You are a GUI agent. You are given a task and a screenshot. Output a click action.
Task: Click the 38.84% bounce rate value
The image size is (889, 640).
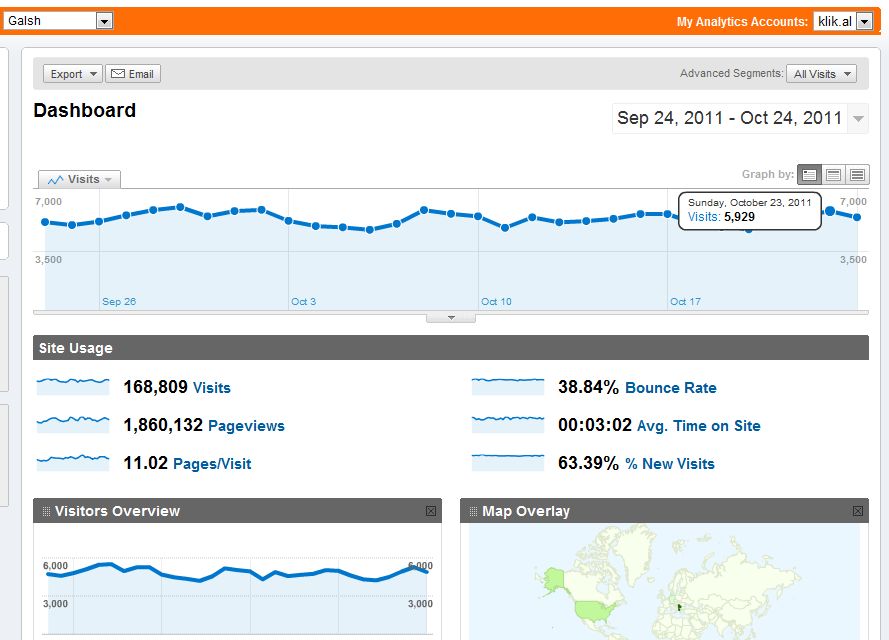coord(588,387)
